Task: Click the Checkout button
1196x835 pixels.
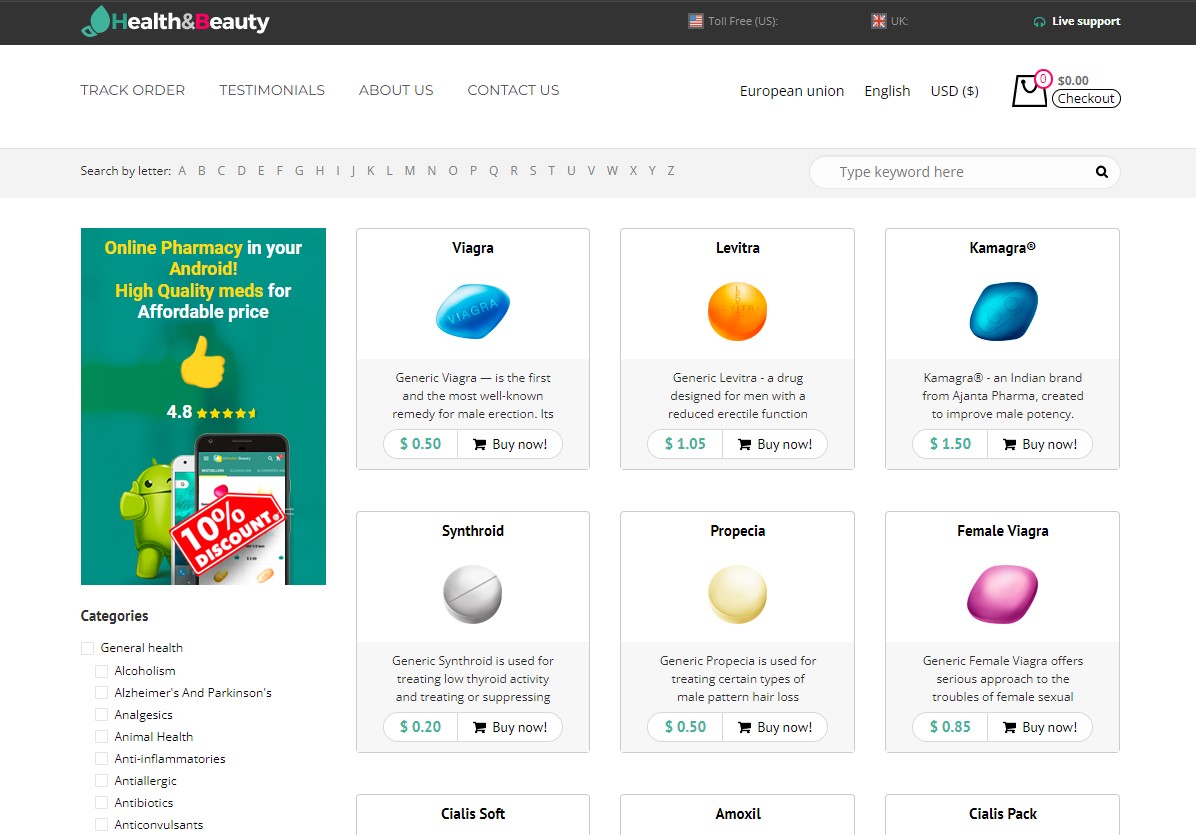Action: [1086, 98]
